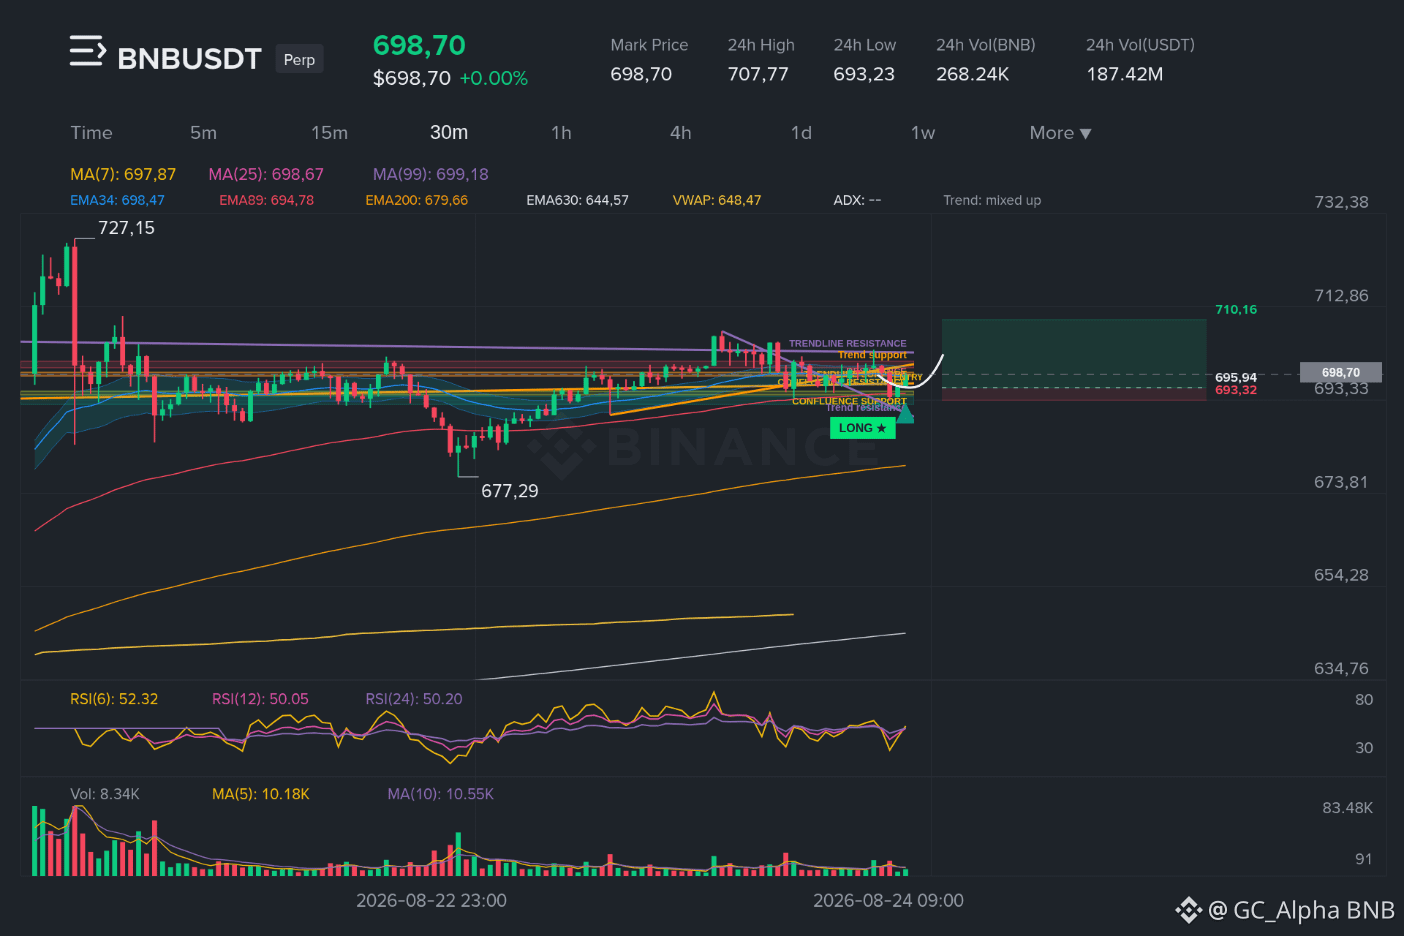Click the RSI 30 axis level
The image size is (1404, 936).
[x=1364, y=748]
